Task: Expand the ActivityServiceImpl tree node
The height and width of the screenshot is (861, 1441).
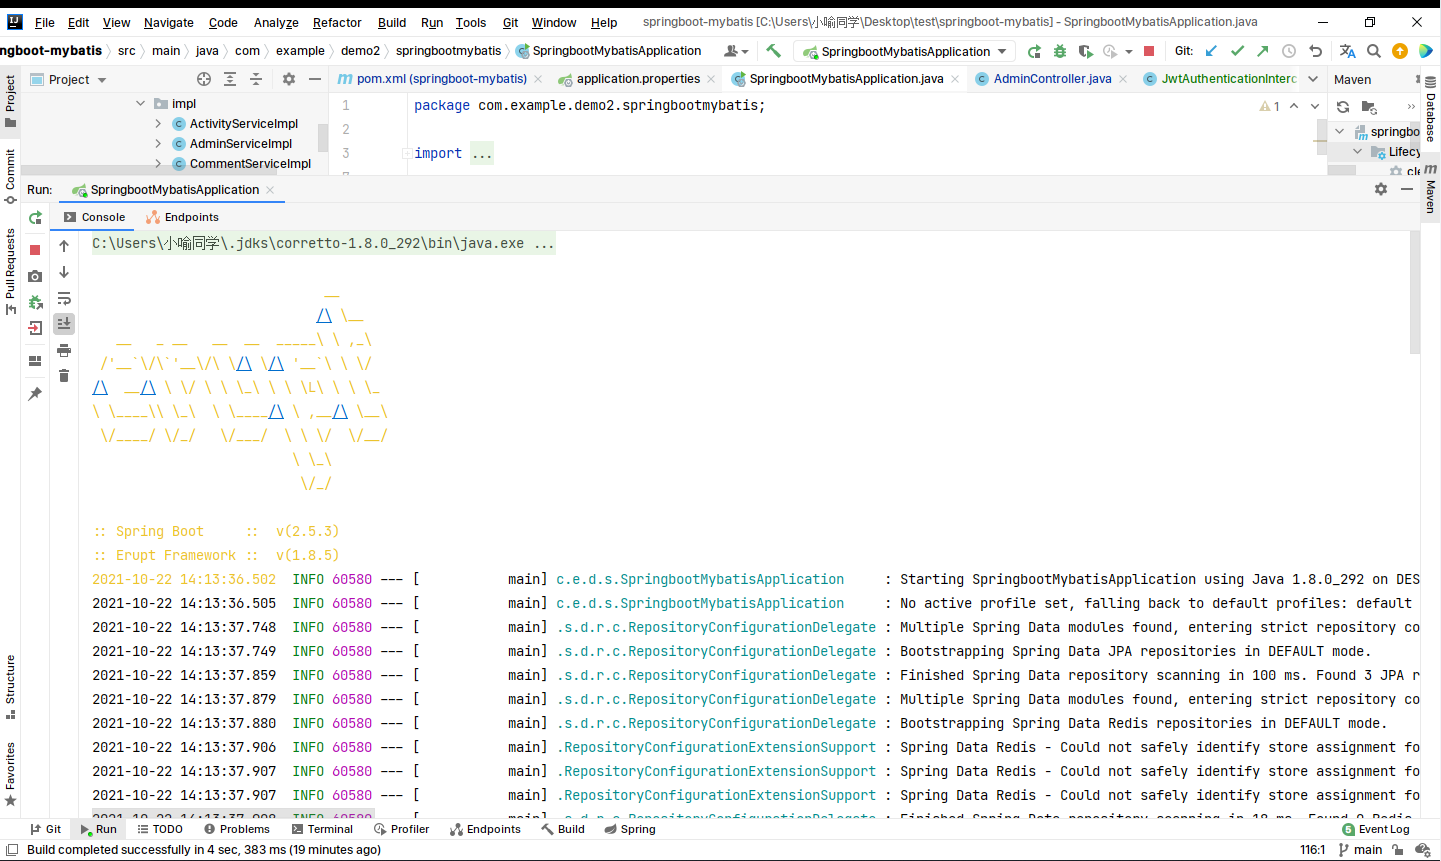Action: point(158,124)
